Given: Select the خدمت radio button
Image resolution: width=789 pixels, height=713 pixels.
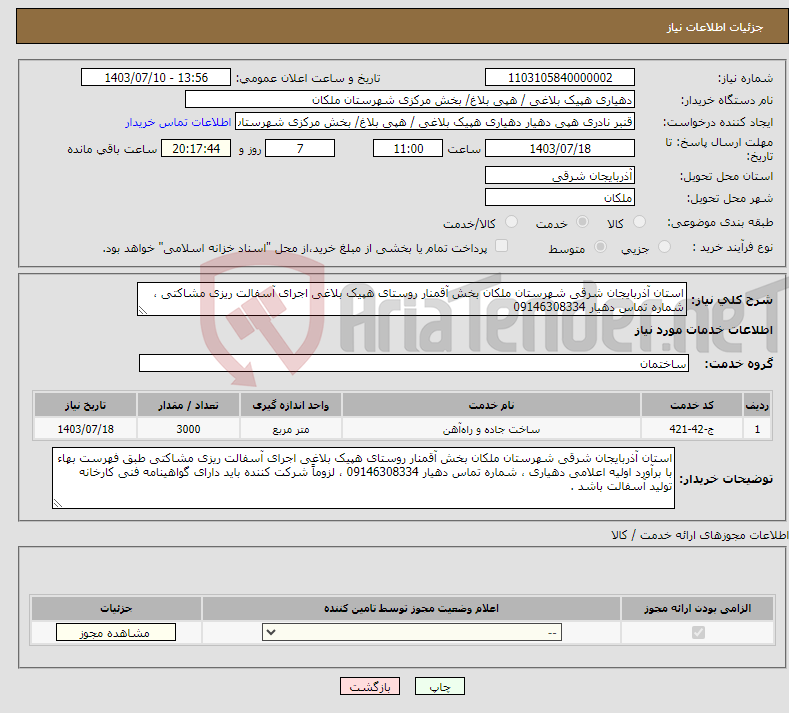Looking at the screenshot, I should (x=582, y=222).
